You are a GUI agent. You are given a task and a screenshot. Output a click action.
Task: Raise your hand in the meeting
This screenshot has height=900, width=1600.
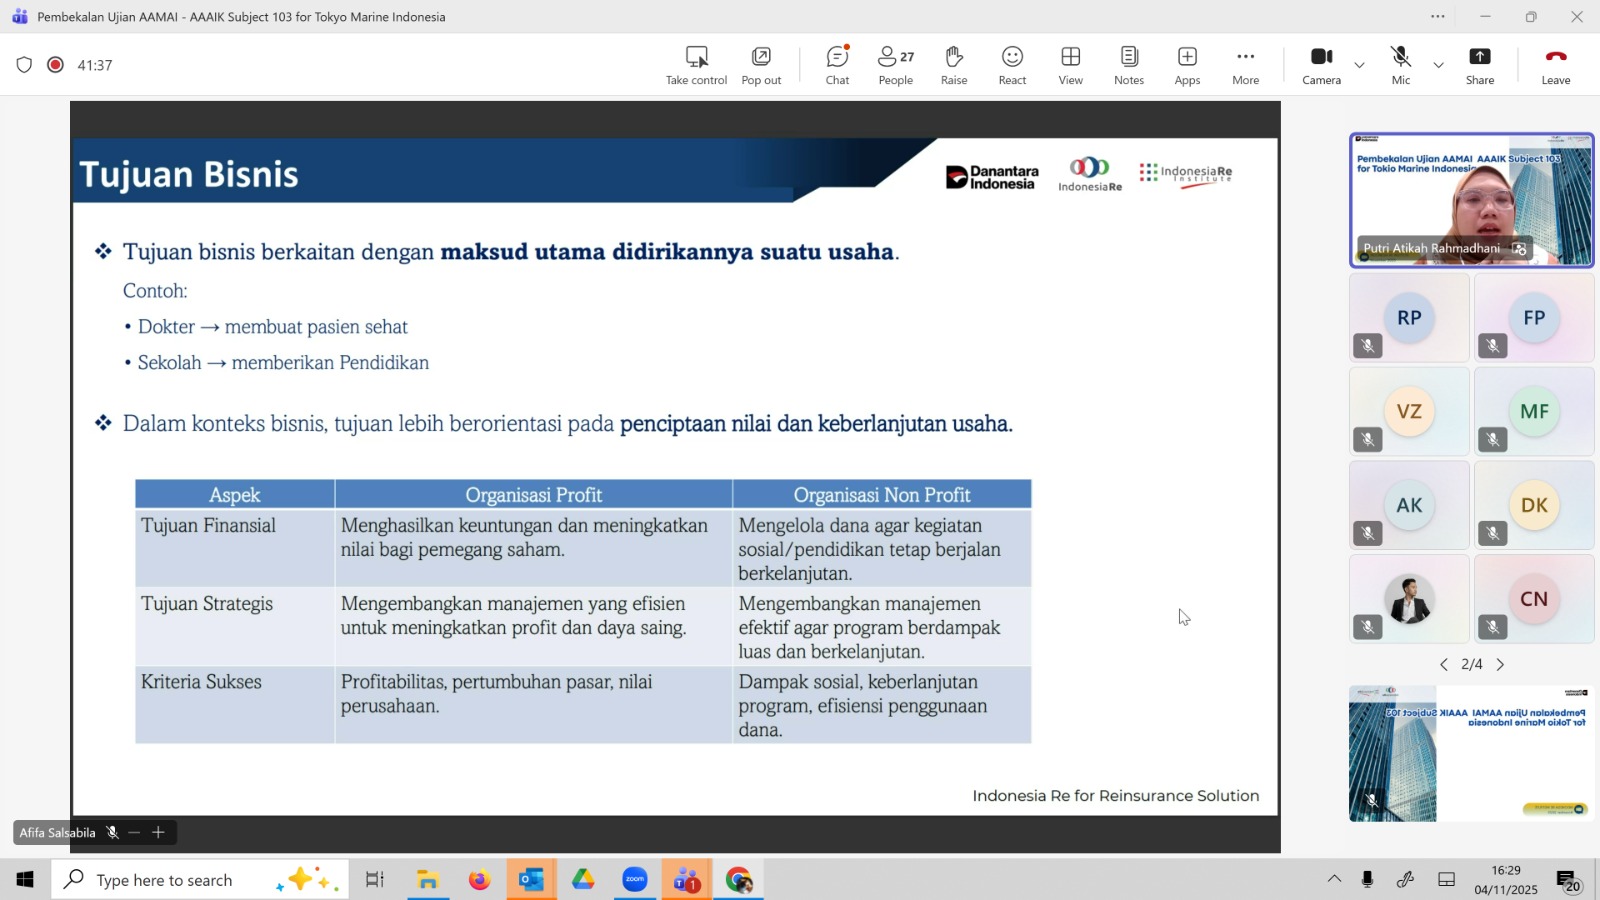click(x=953, y=65)
